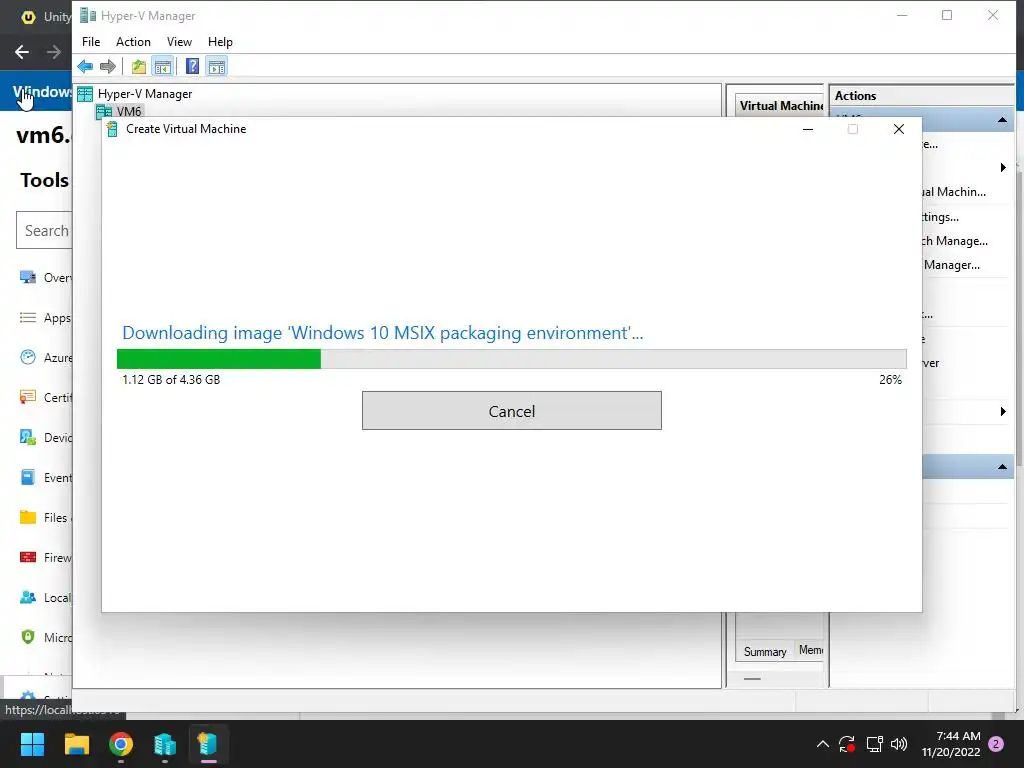Show hidden system tray icons
The height and width of the screenshot is (768, 1024).
pos(823,744)
